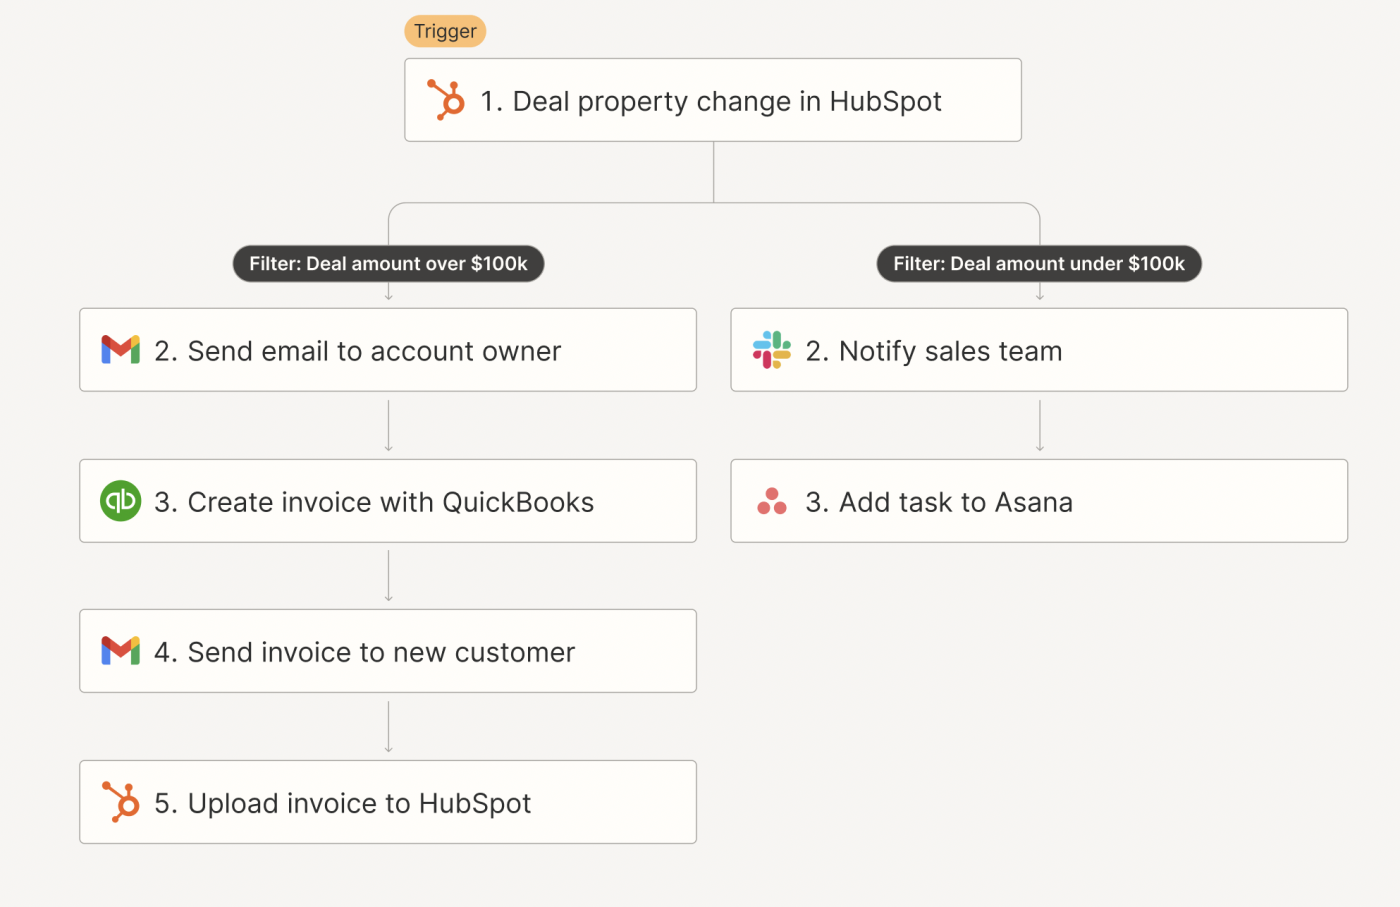Click the Gmail icon beside account owner email
The image size is (1400, 907).
point(120,350)
